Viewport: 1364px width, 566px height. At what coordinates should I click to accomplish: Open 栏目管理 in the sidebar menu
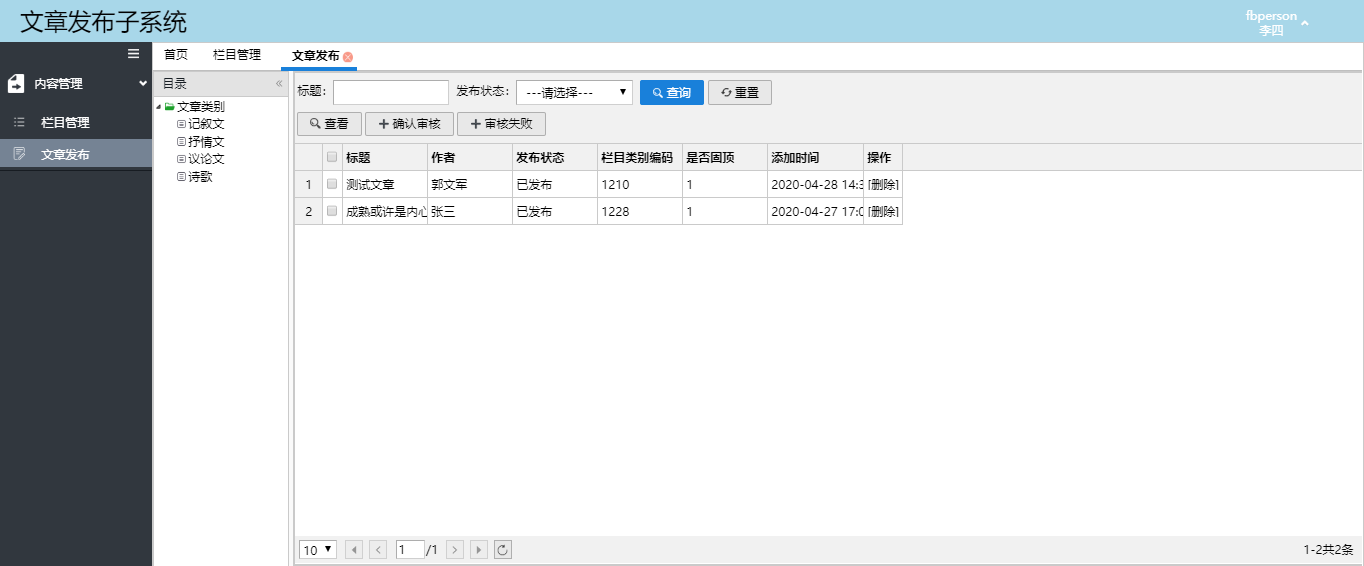pyautogui.click(x=76, y=123)
